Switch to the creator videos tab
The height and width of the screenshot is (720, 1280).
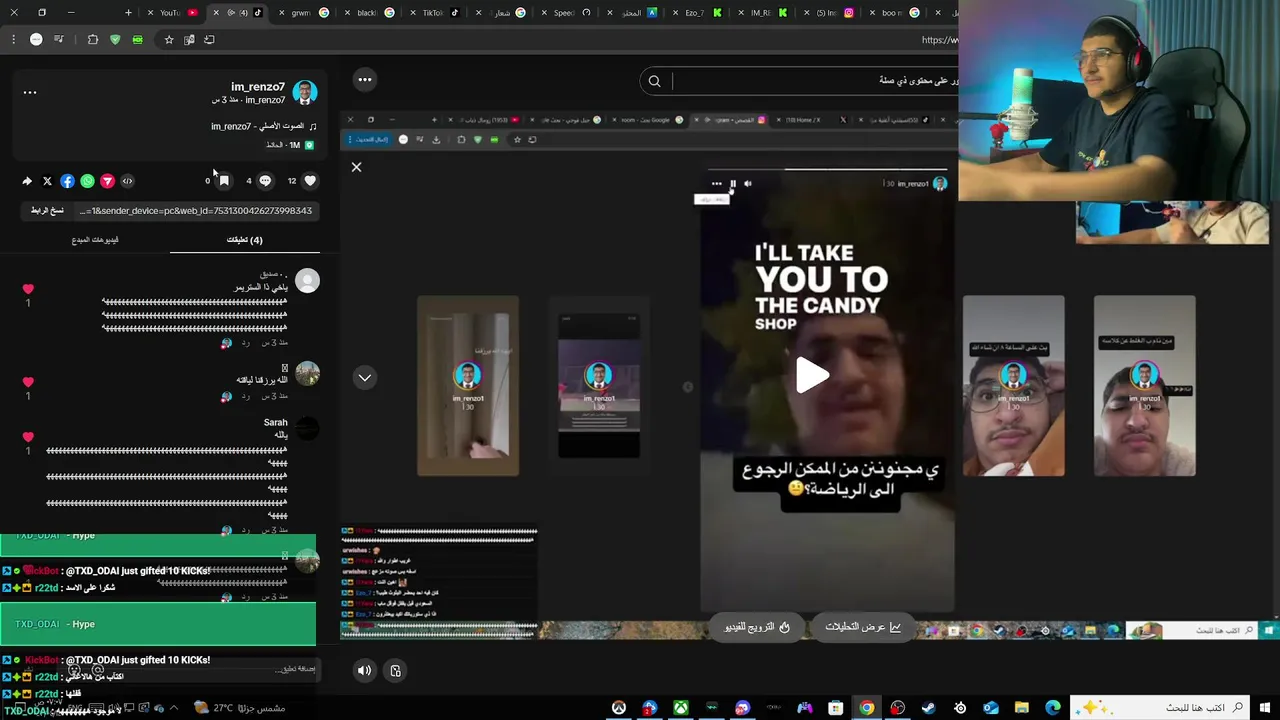[x=95, y=240]
